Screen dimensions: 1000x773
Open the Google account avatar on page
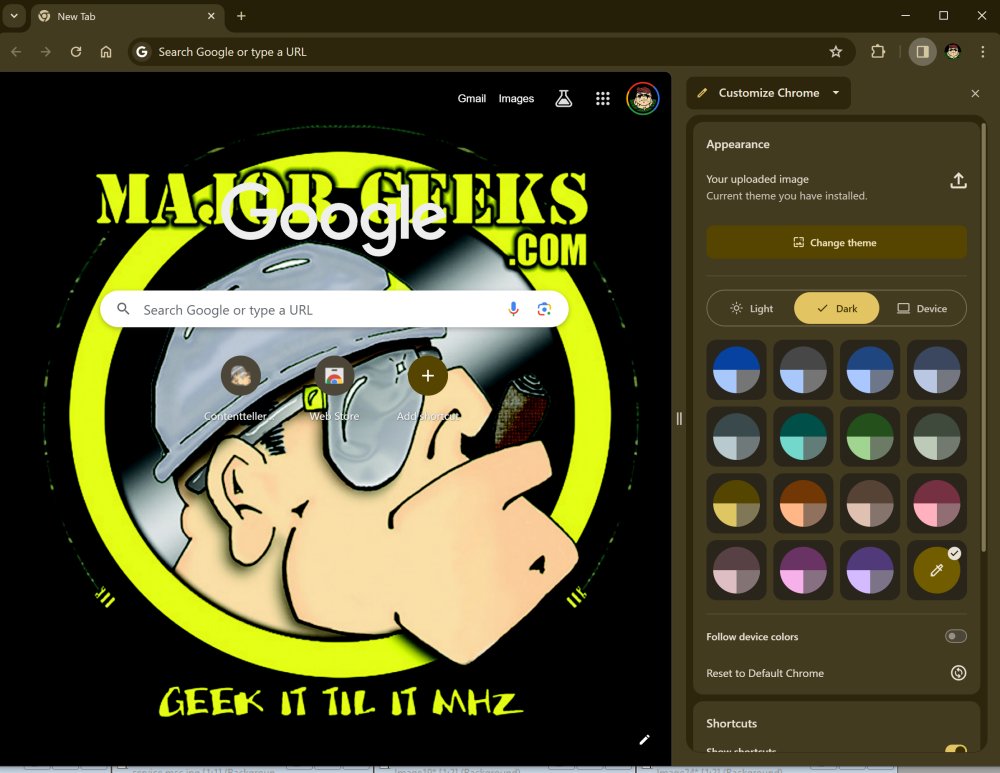[643, 98]
